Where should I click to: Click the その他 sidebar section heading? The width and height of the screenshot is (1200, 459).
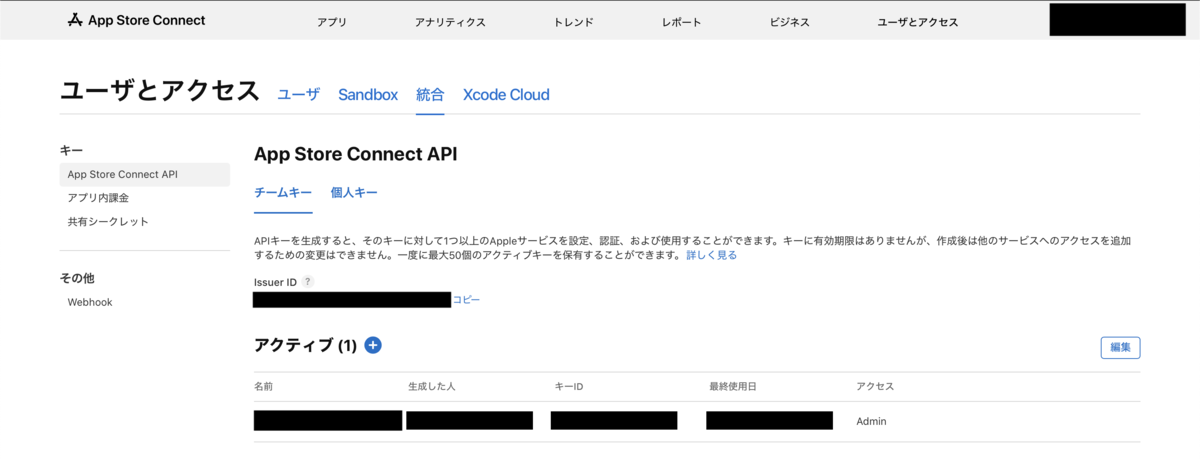[78, 278]
